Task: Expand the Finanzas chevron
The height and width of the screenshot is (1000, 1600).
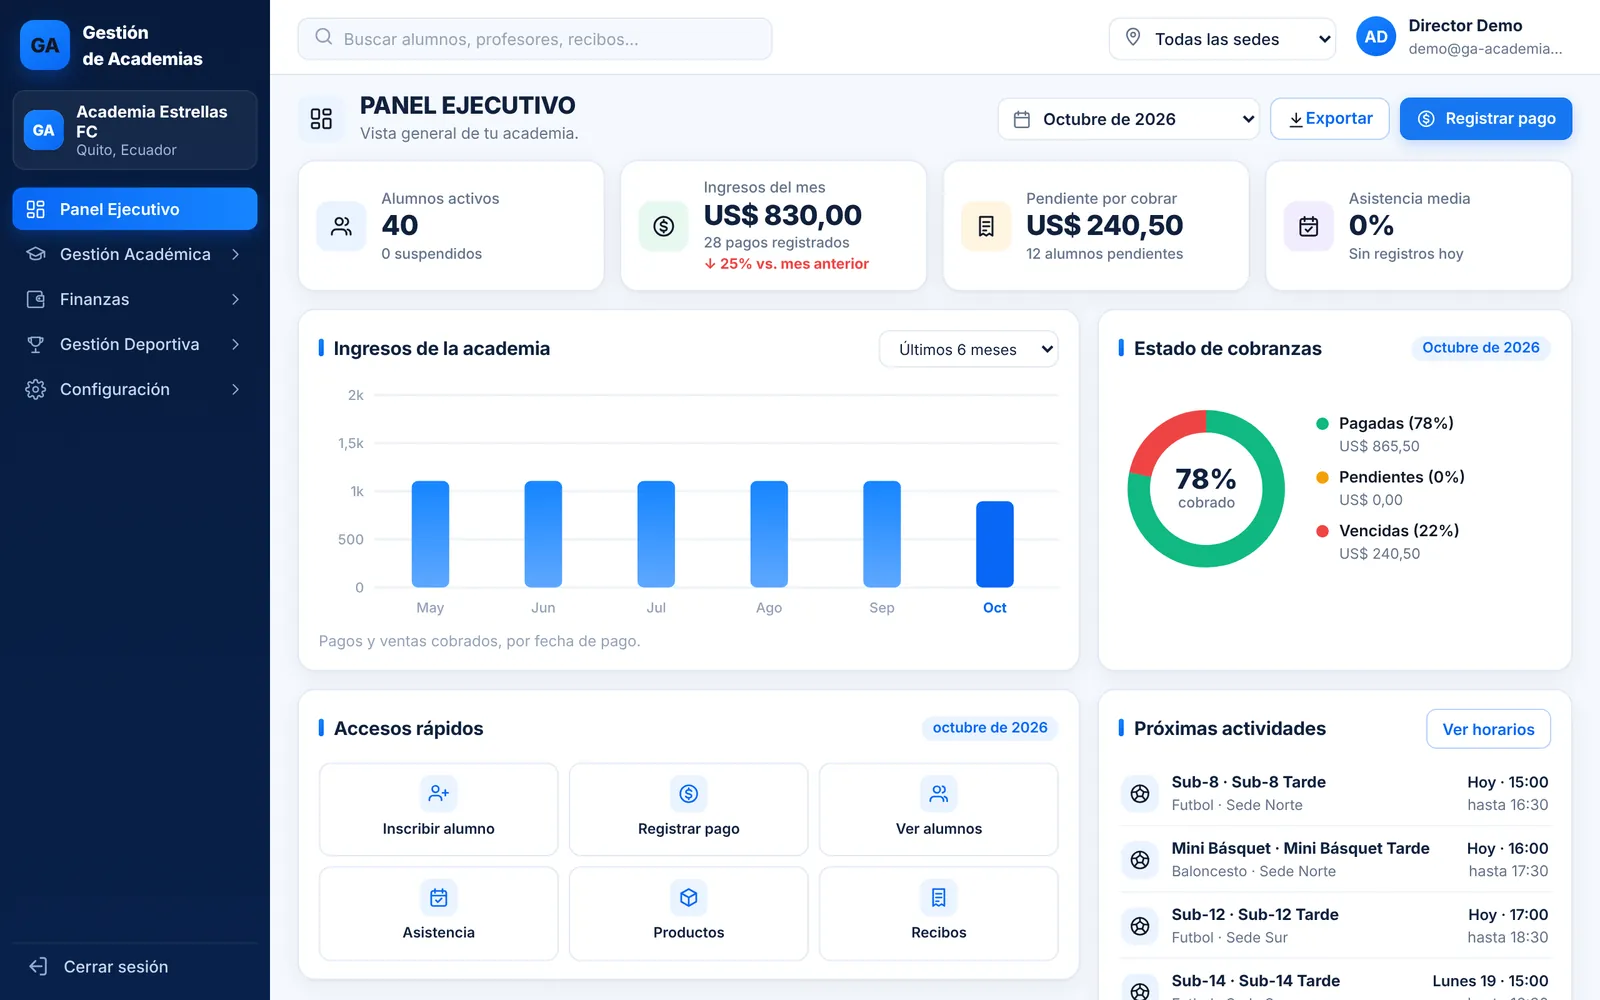Action: (x=235, y=299)
